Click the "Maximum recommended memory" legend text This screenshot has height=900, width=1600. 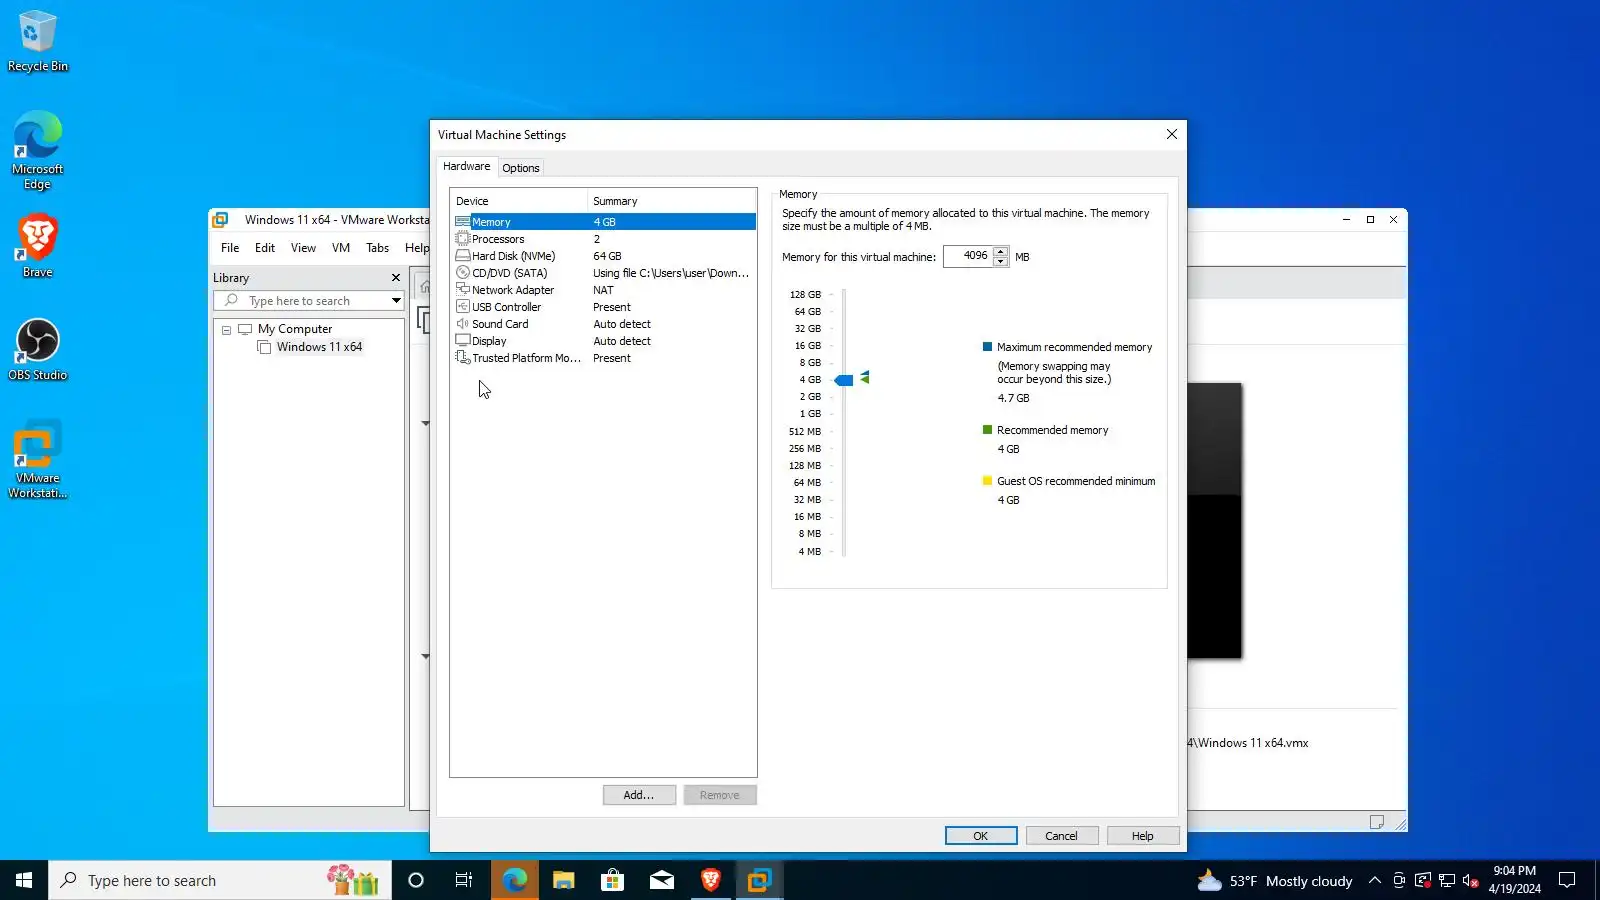(1074, 348)
